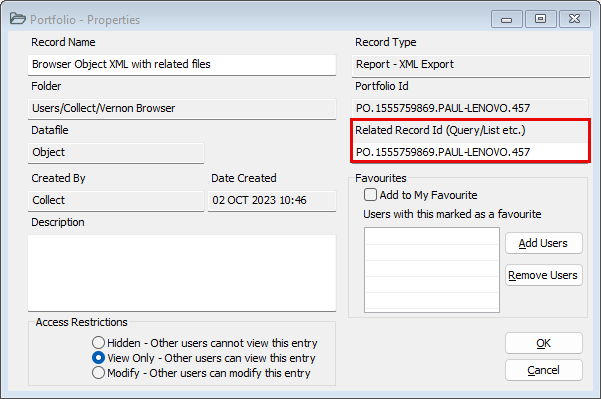This screenshot has height=399, width=601.
Task: Click the Remove Users button
Action: (x=544, y=275)
